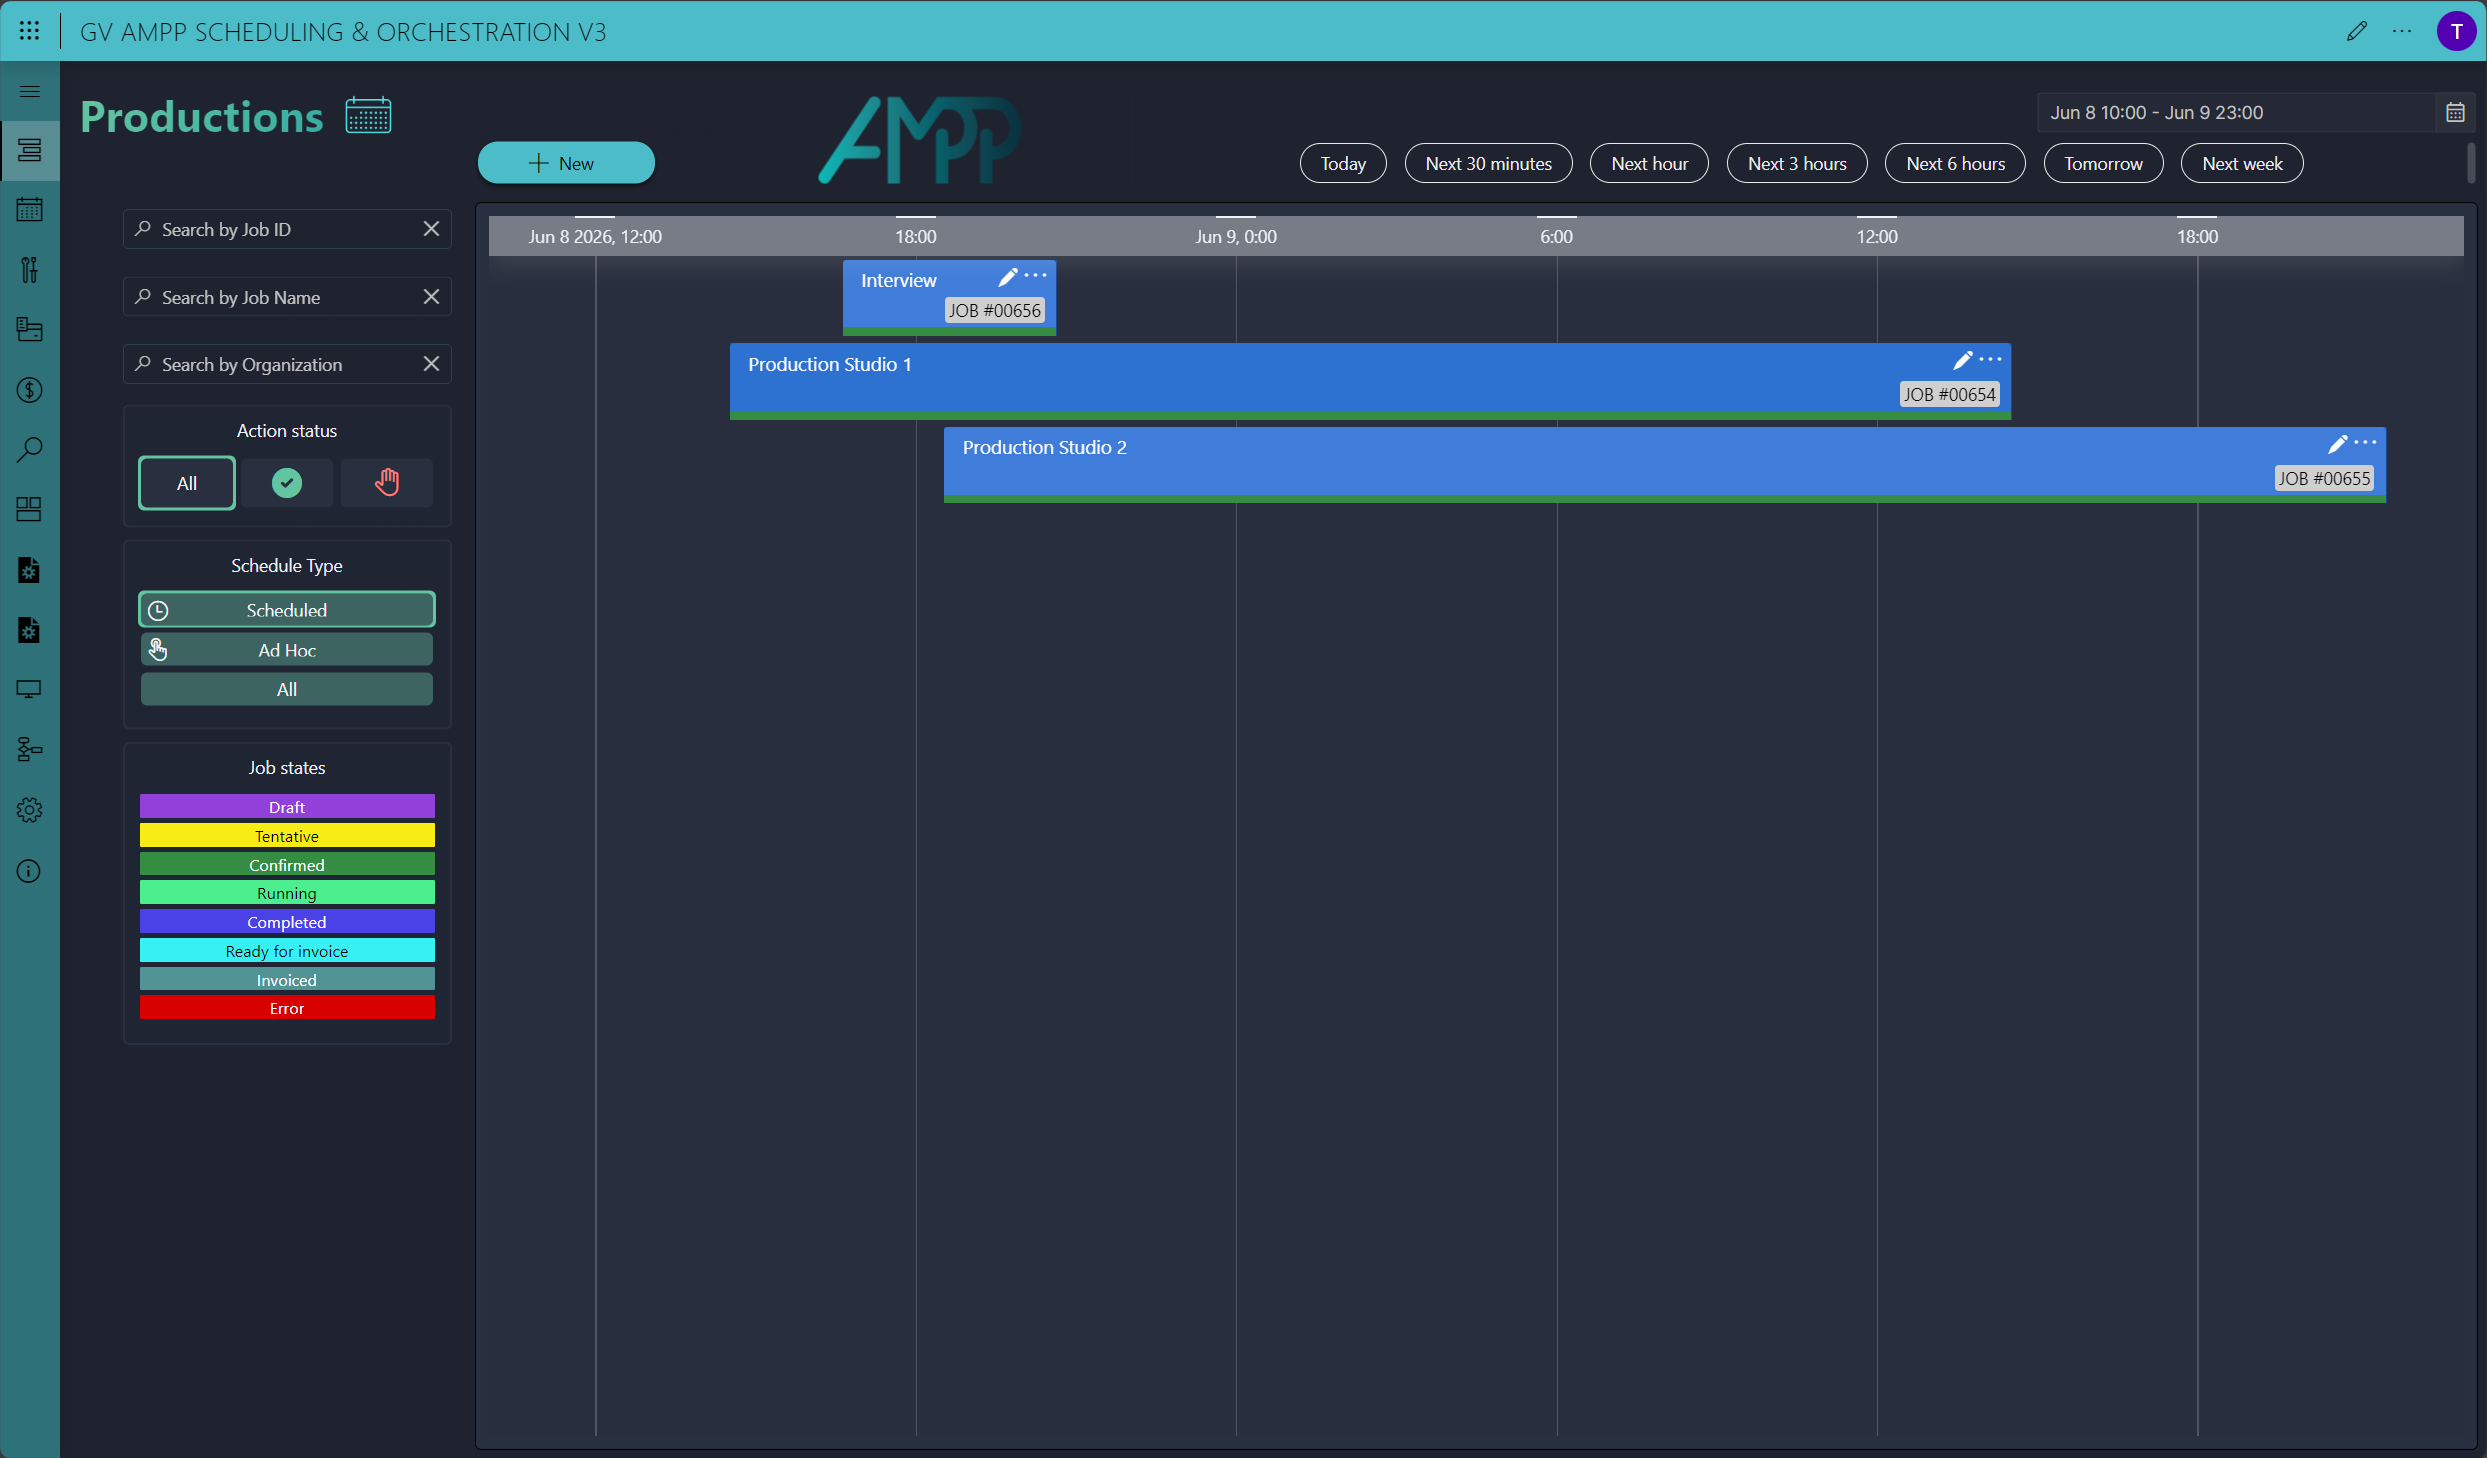Click the New production button
2487x1458 pixels.
click(x=566, y=163)
